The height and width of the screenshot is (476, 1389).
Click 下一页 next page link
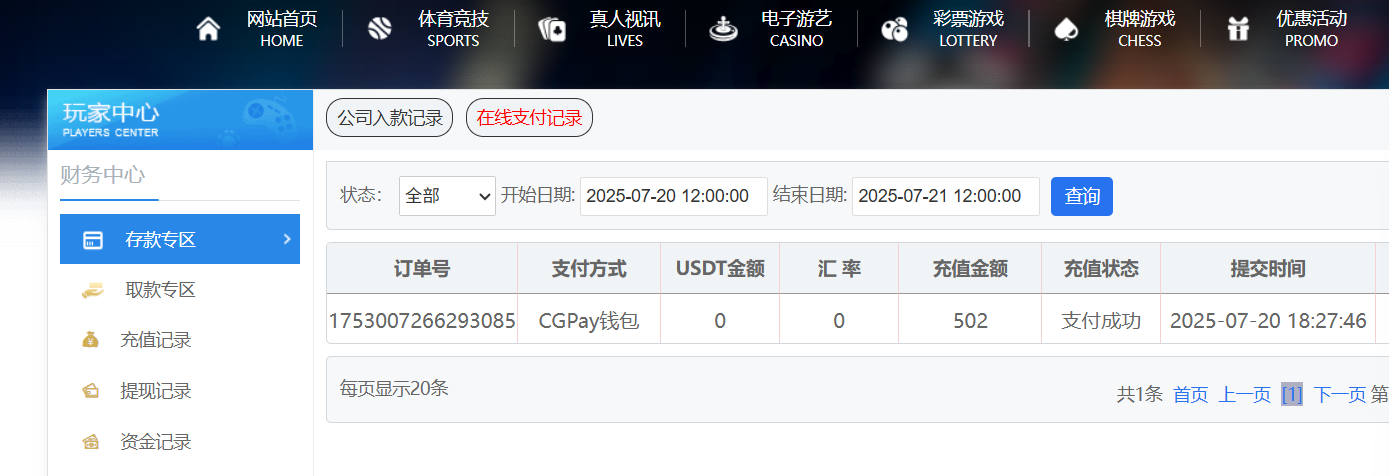(x=1339, y=395)
